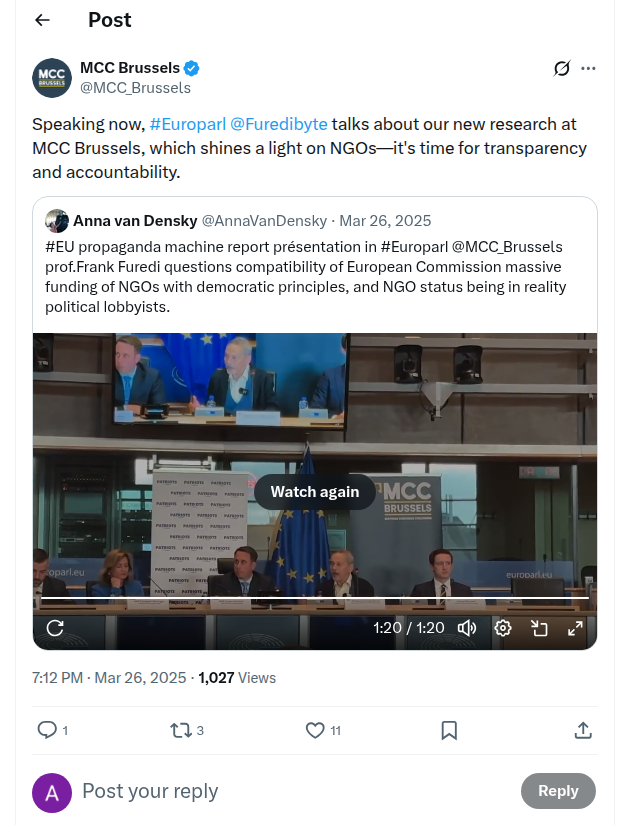The height and width of the screenshot is (825, 628).
Task: Retweet MCC Brussels' post
Action: [181, 730]
